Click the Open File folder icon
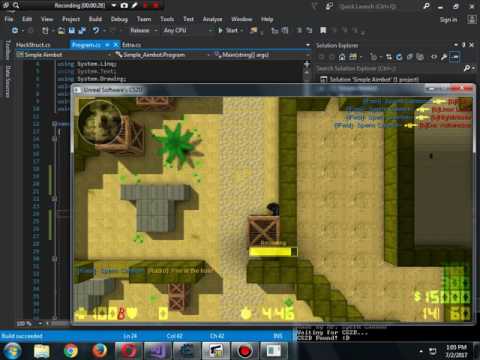480x360 pixels. (61, 30)
